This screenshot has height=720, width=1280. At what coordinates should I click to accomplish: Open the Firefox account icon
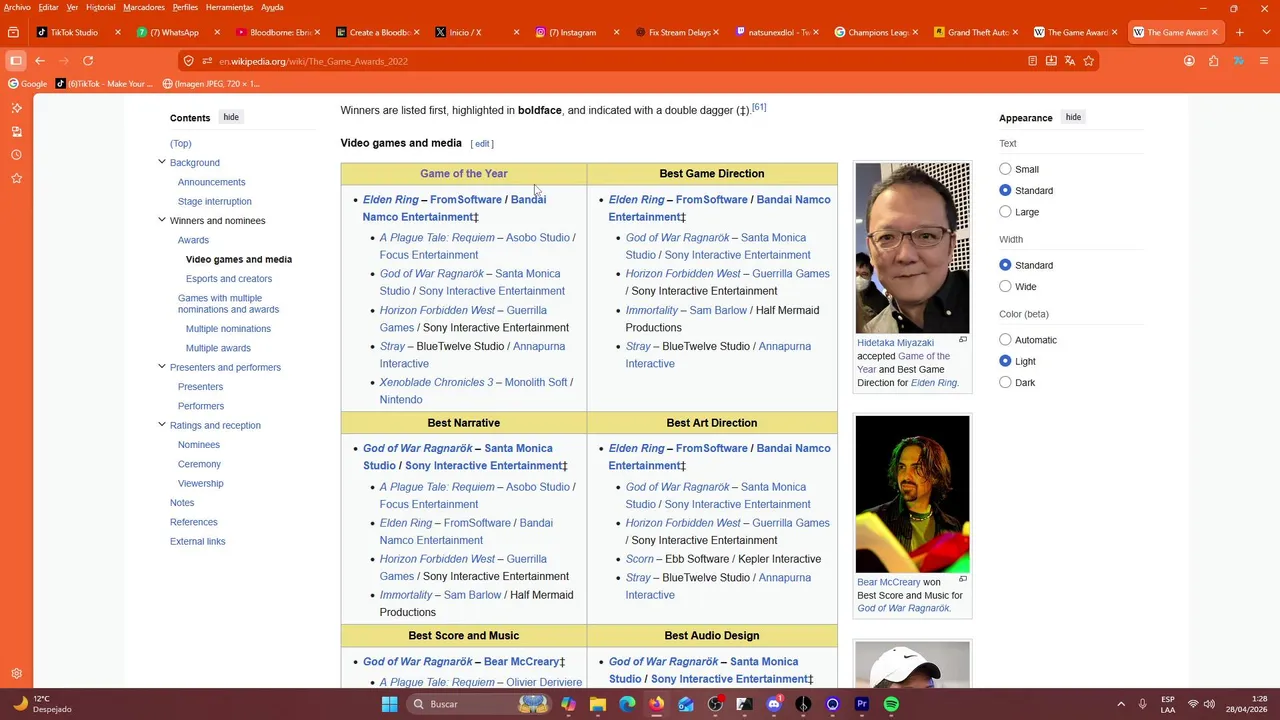pos(1189,61)
